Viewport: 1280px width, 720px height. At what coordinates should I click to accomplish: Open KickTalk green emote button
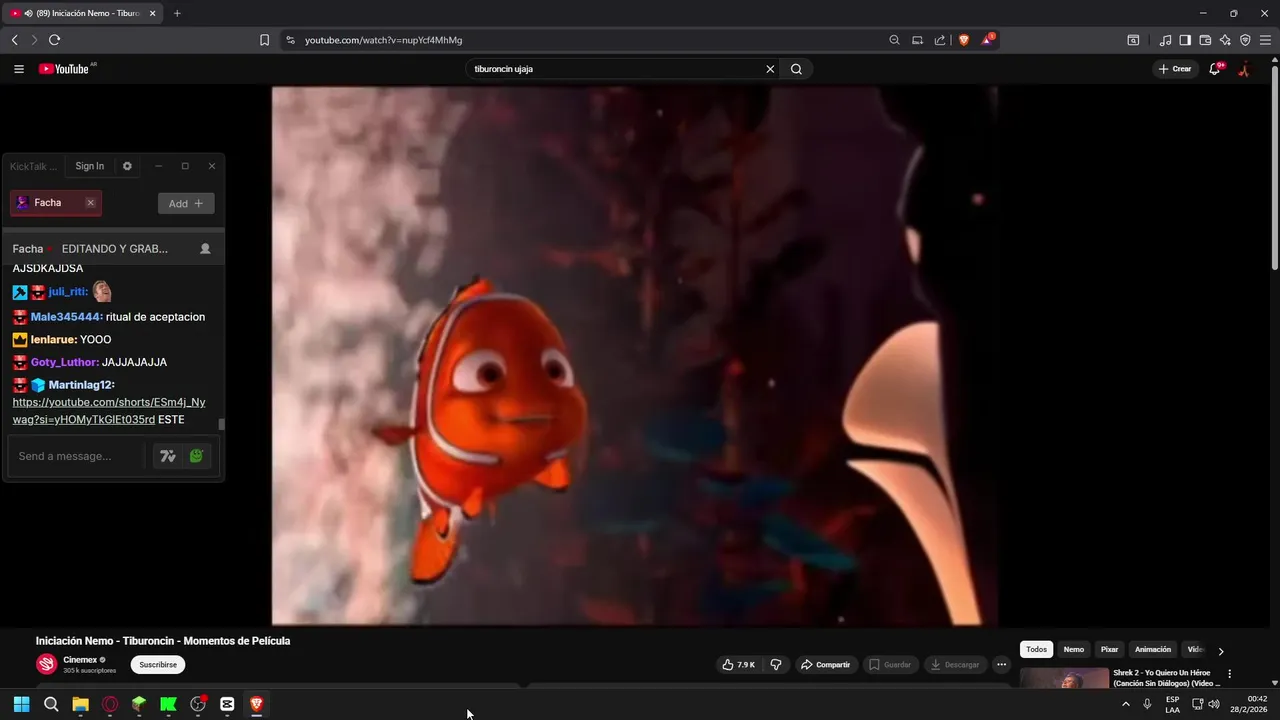coord(197,456)
